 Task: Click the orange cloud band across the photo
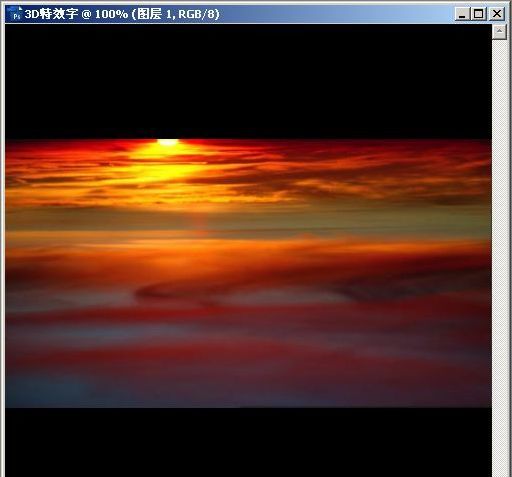point(248,248)
